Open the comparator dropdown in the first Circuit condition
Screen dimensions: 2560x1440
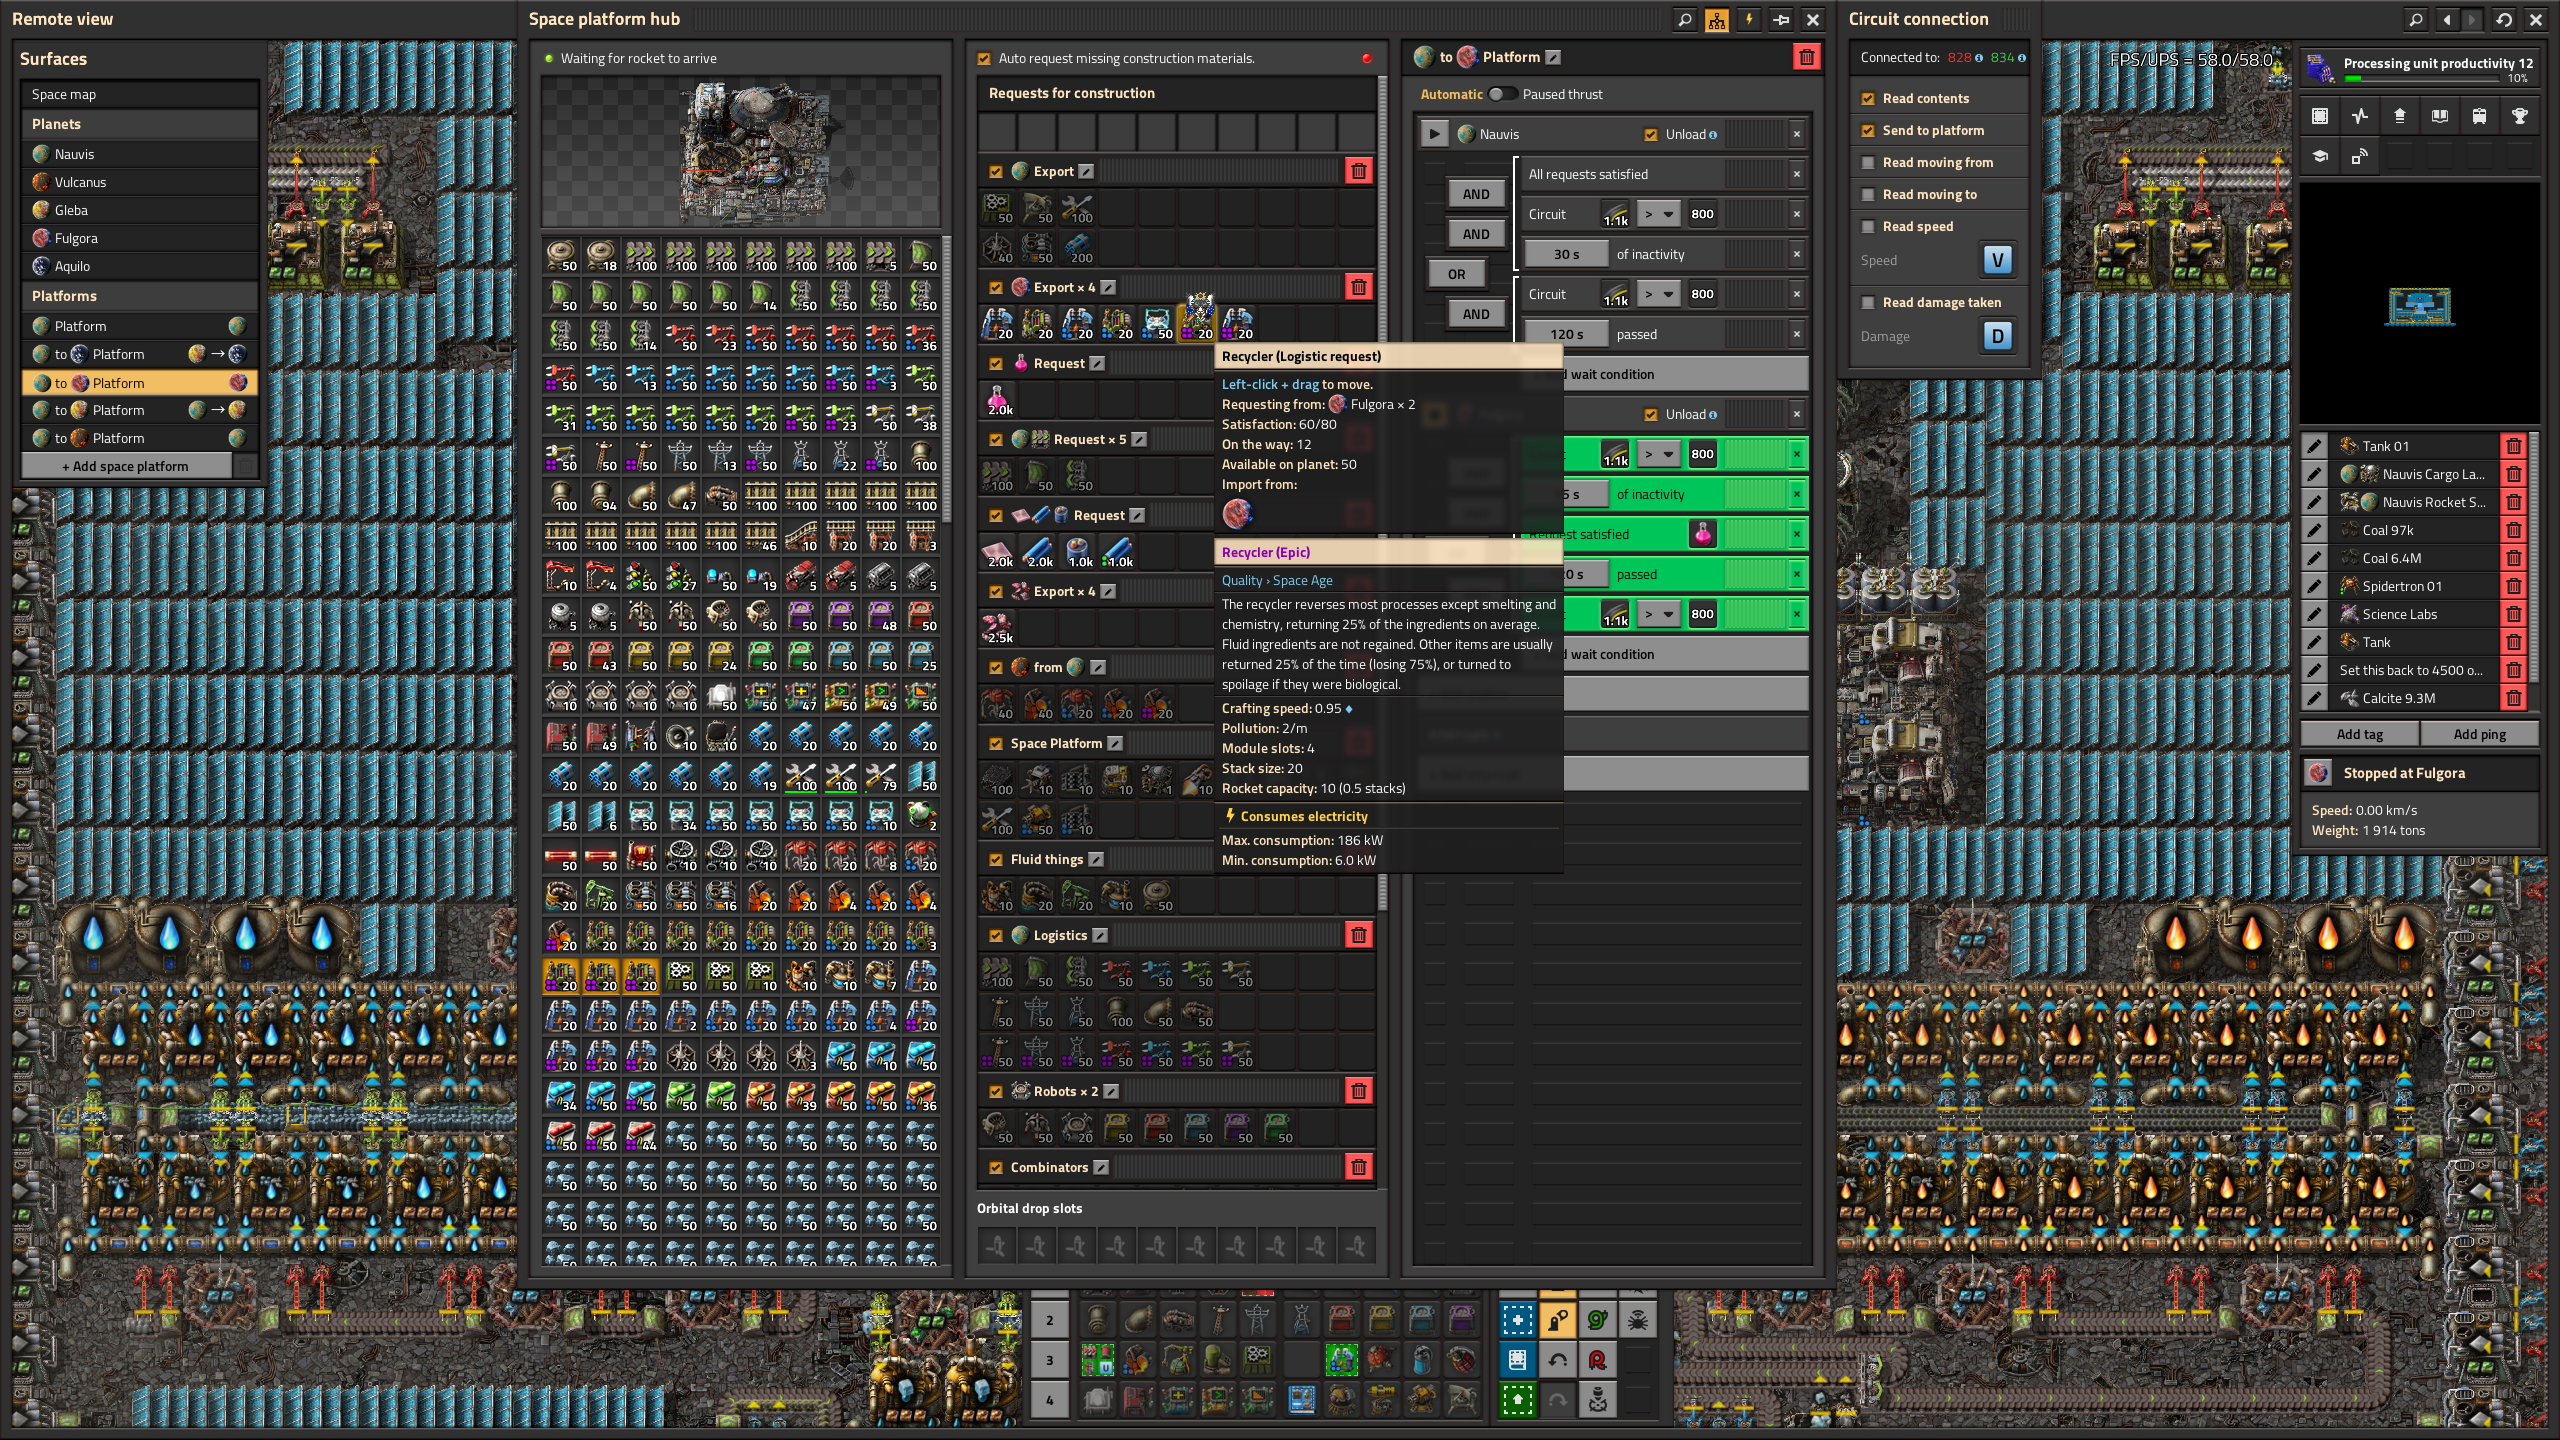pos(1658,214)
